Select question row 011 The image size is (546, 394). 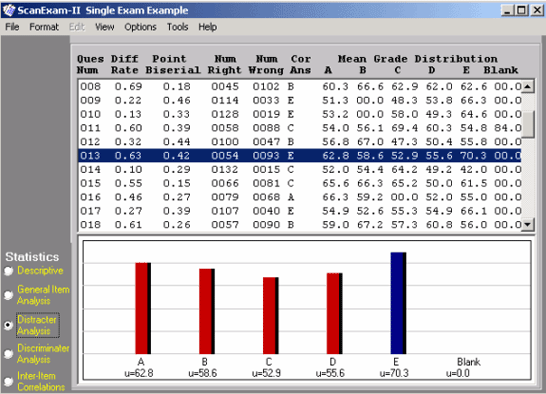(x=300, y=128)
